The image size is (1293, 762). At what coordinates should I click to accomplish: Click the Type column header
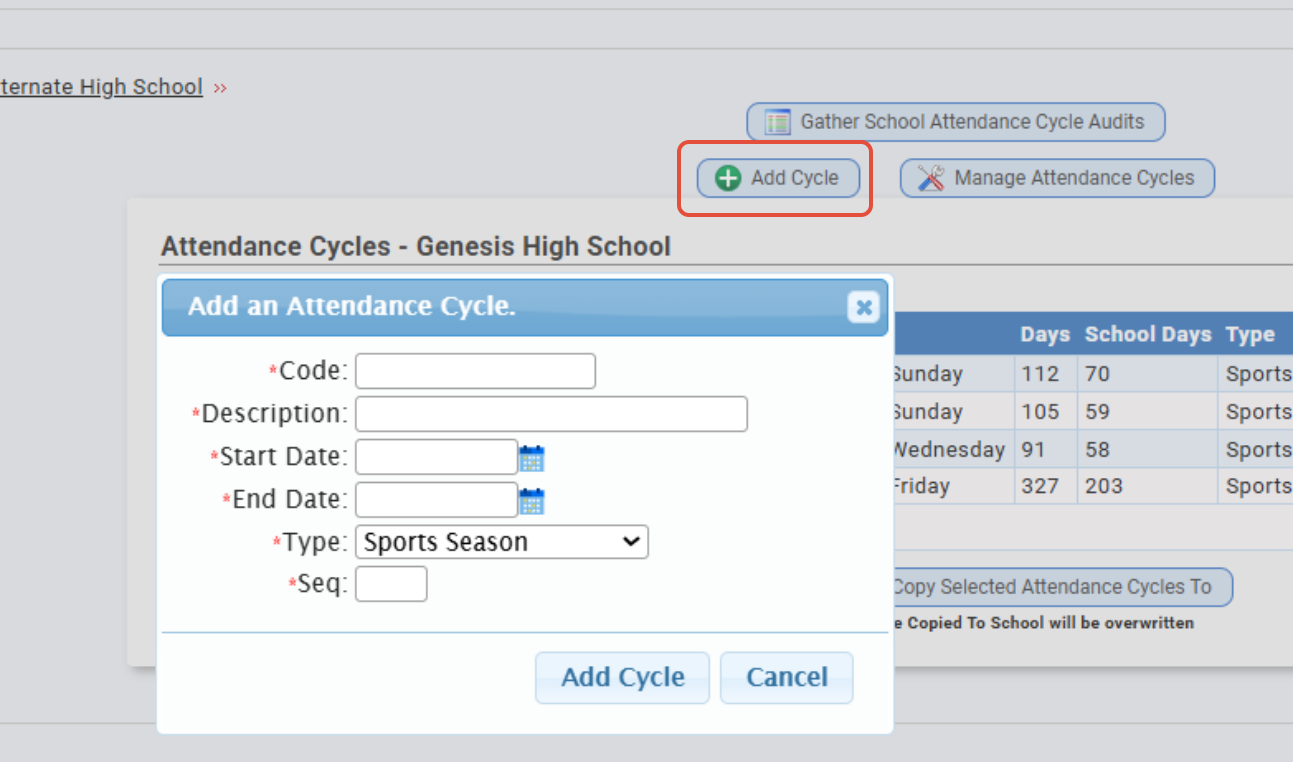(1250, 335)
